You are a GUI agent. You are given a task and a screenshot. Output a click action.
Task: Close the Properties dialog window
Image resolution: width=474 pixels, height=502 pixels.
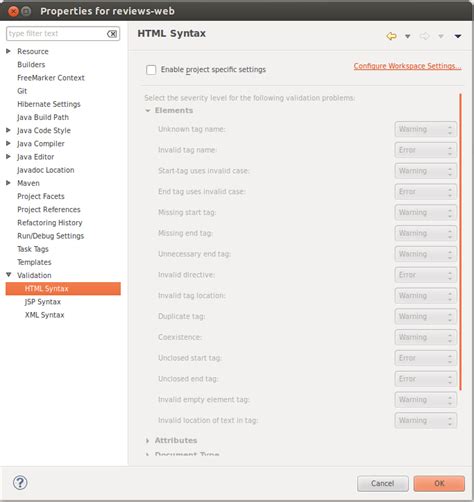(13, 12)
